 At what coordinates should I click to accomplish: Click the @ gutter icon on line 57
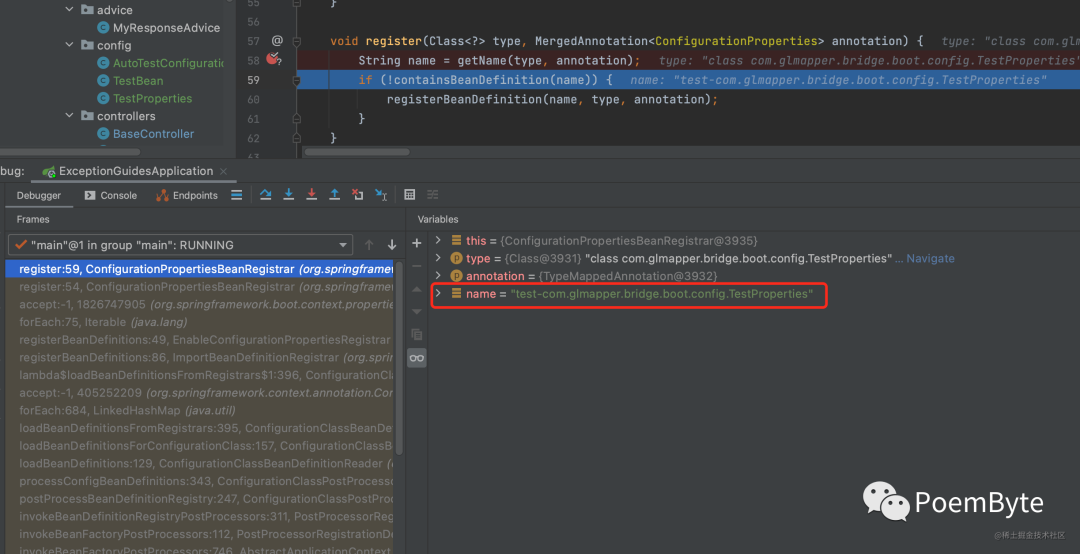point(277,41)
